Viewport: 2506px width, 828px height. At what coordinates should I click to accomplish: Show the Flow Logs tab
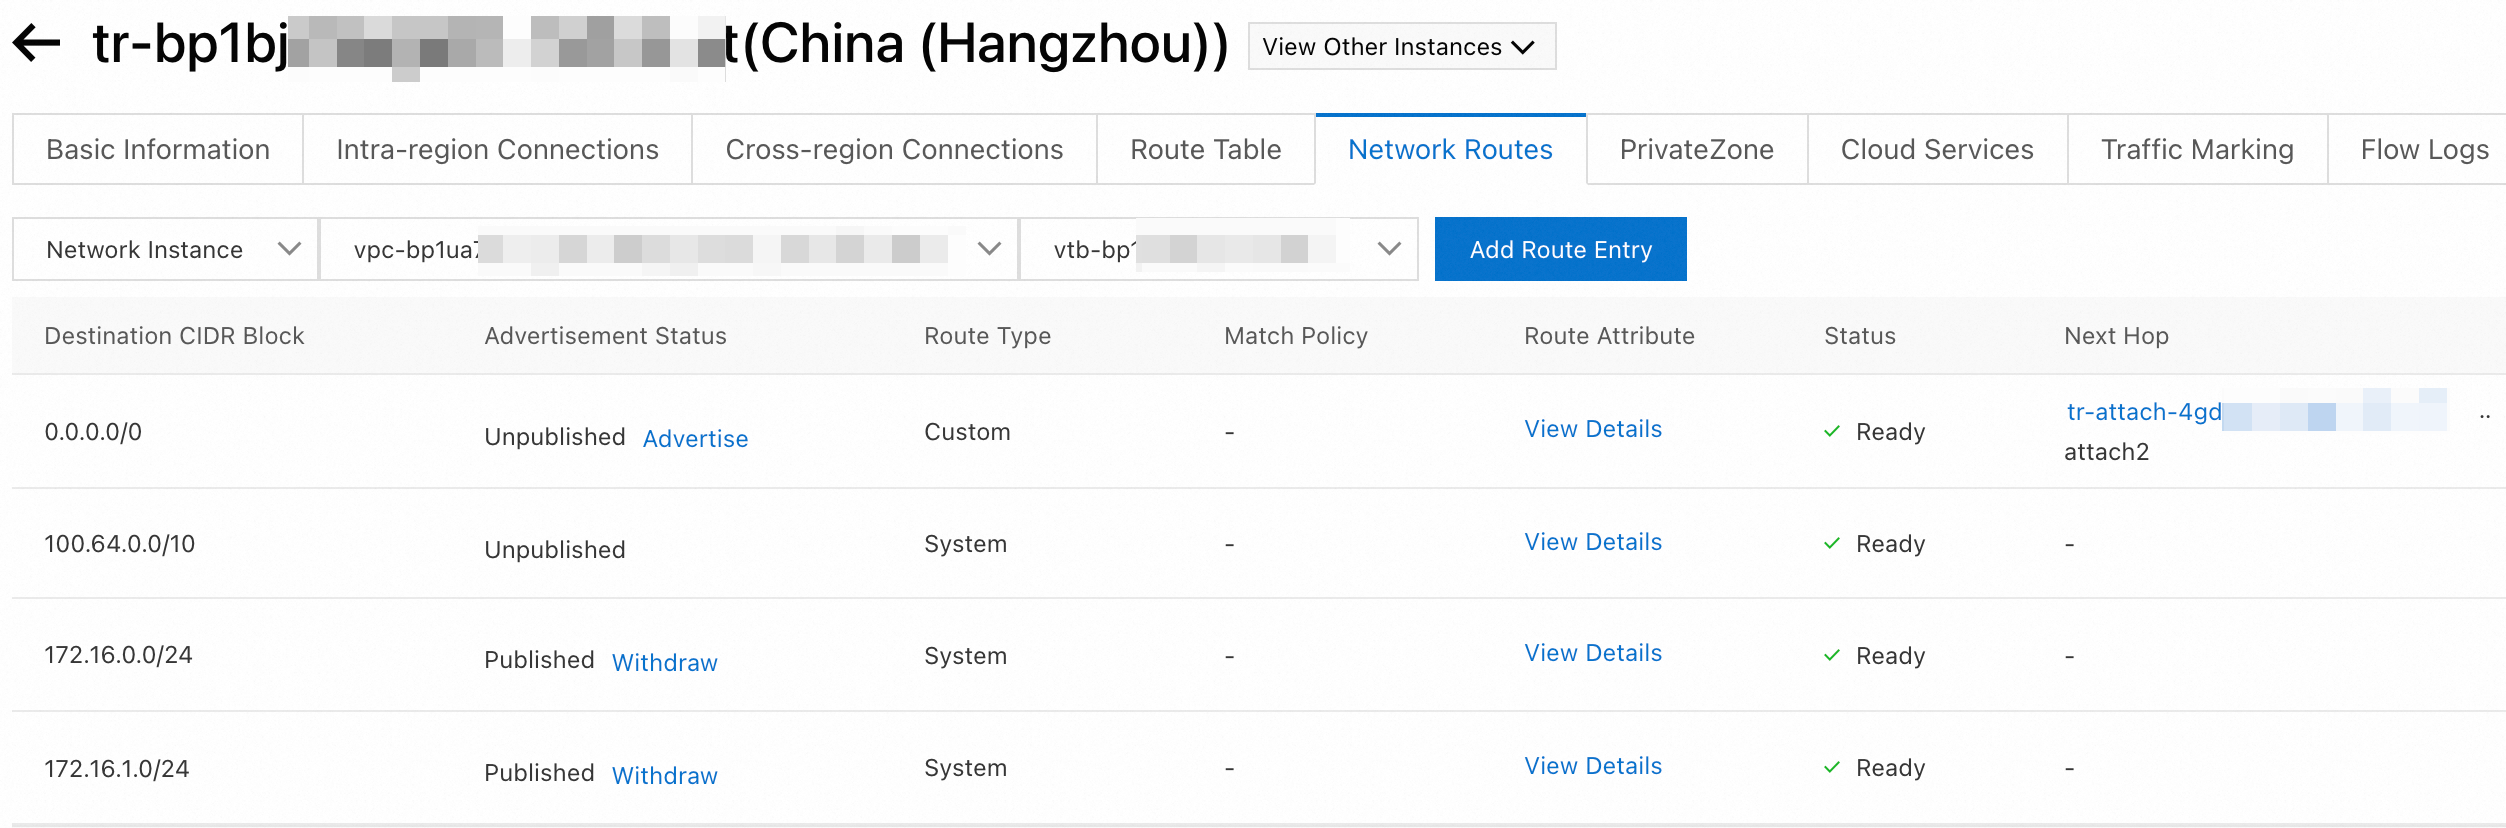click(x=2424, y=150)
